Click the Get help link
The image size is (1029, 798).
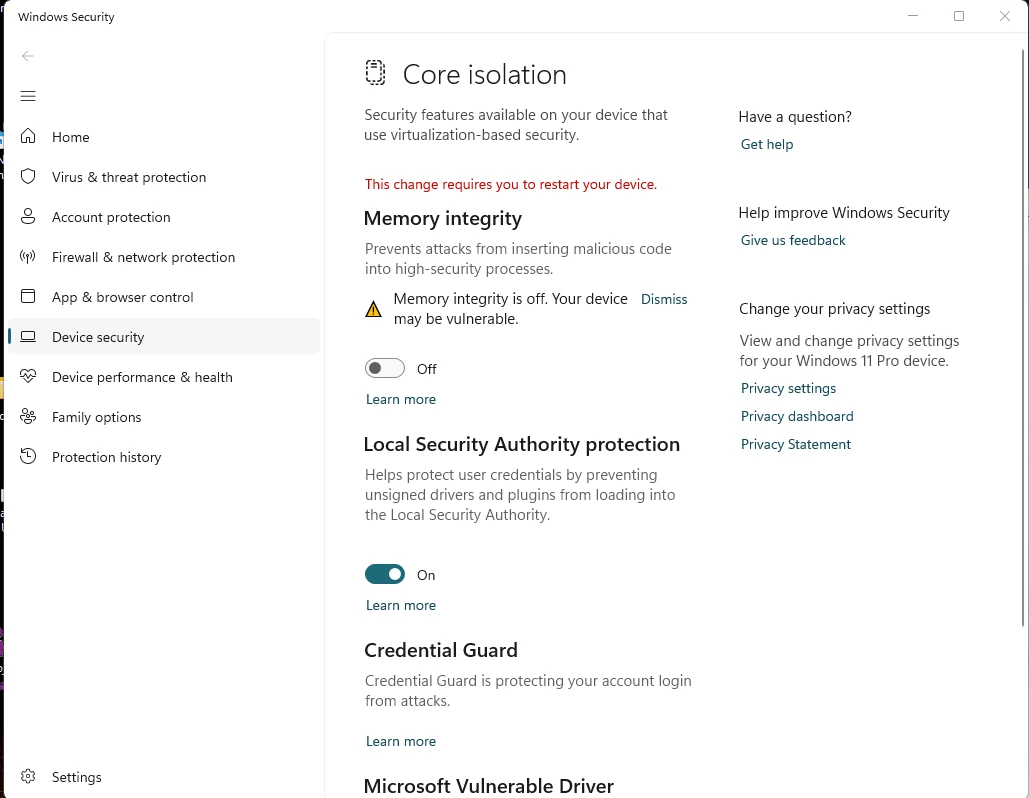[x=766, y=144]
